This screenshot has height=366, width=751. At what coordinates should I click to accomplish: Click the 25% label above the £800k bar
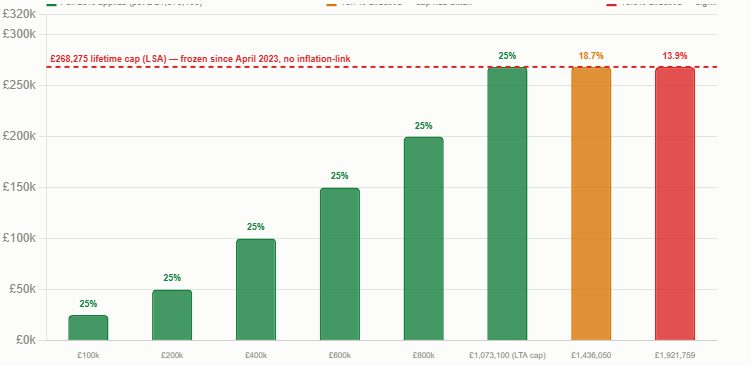423,126
